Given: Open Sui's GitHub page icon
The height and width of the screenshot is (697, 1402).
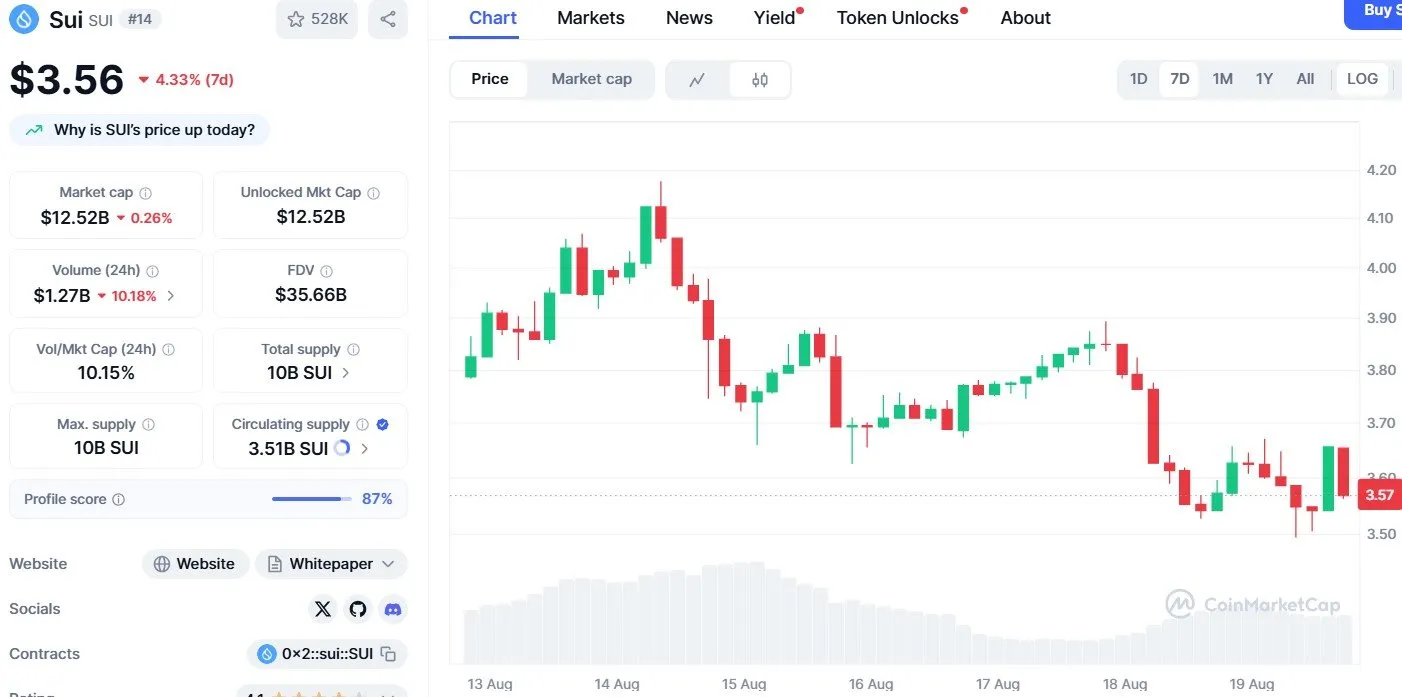Looking at the screenshot, I should tap(357, 608).
